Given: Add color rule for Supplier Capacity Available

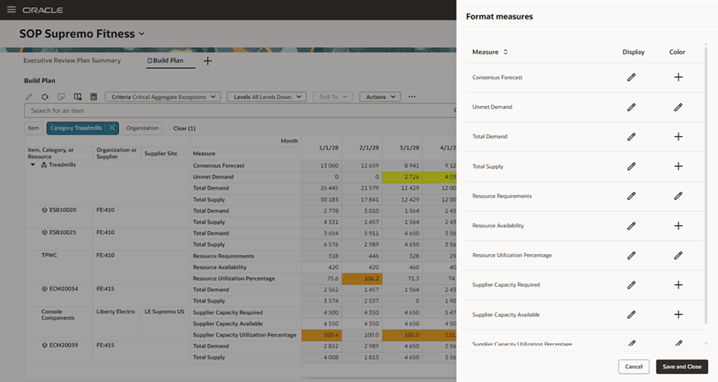Looking at the screenshot, I should coord(678,315).
